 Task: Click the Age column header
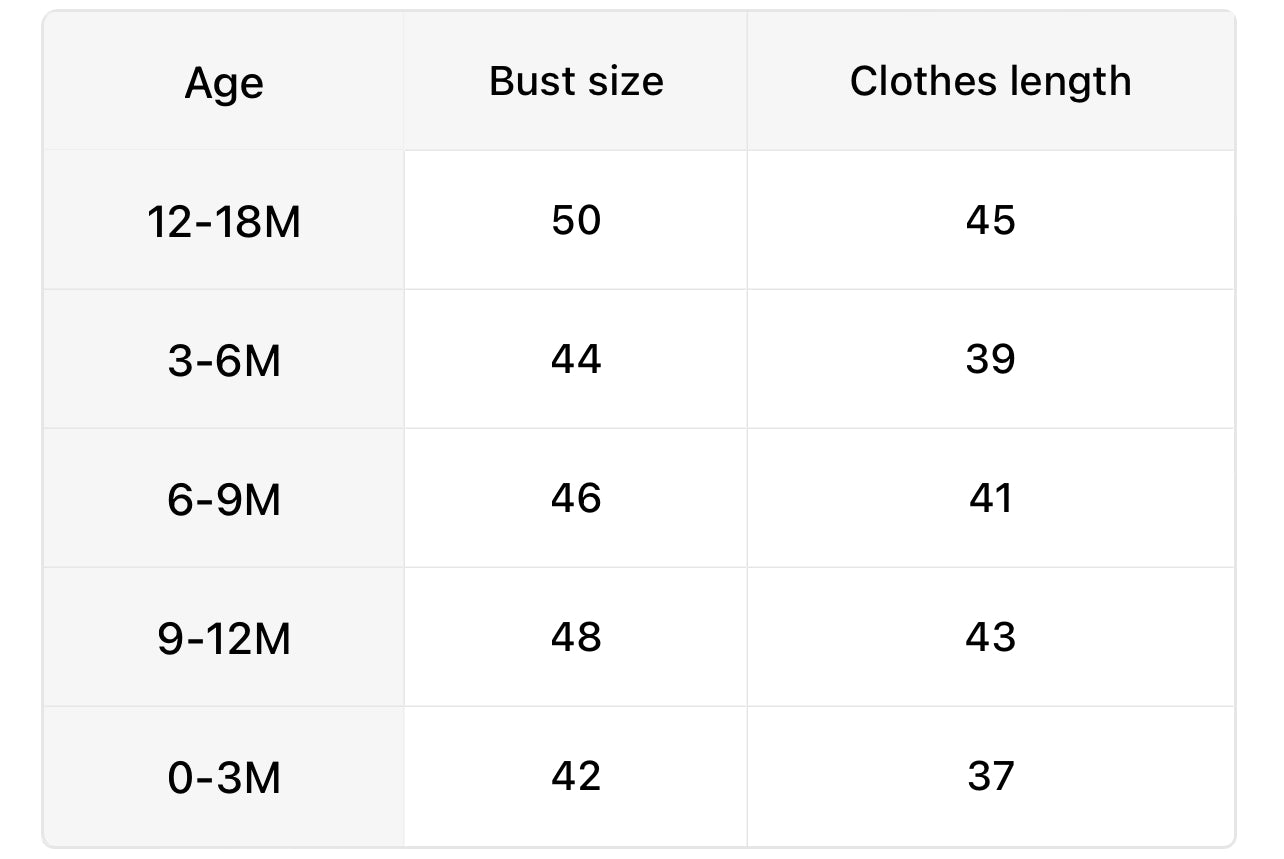(x=224, y=82)
